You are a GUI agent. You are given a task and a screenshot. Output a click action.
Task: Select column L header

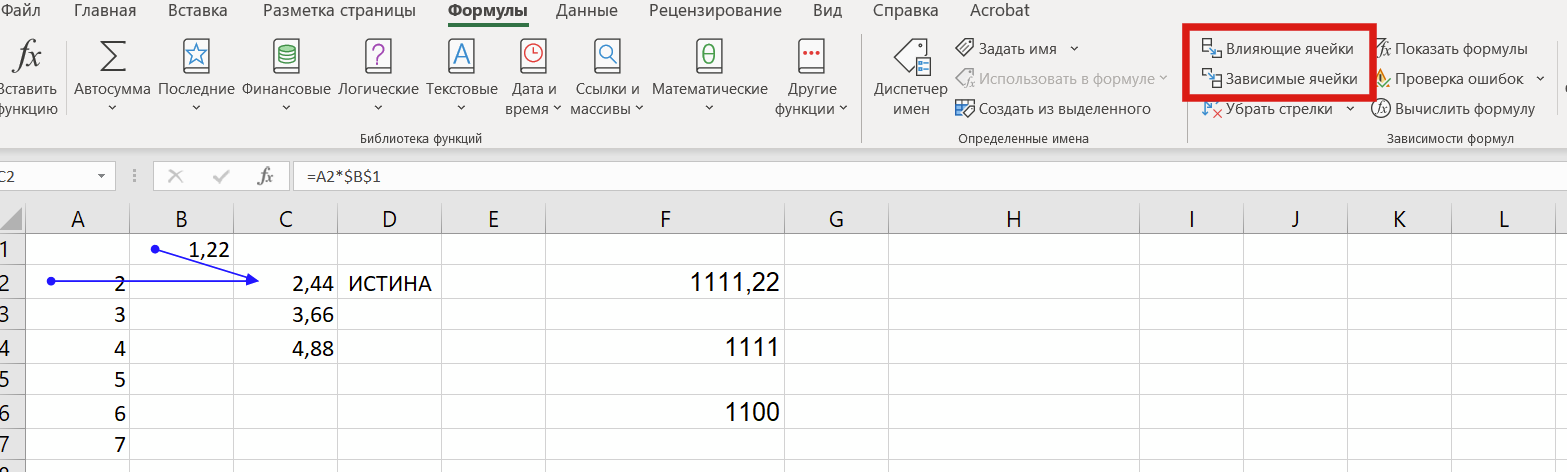coord(1504,219)
